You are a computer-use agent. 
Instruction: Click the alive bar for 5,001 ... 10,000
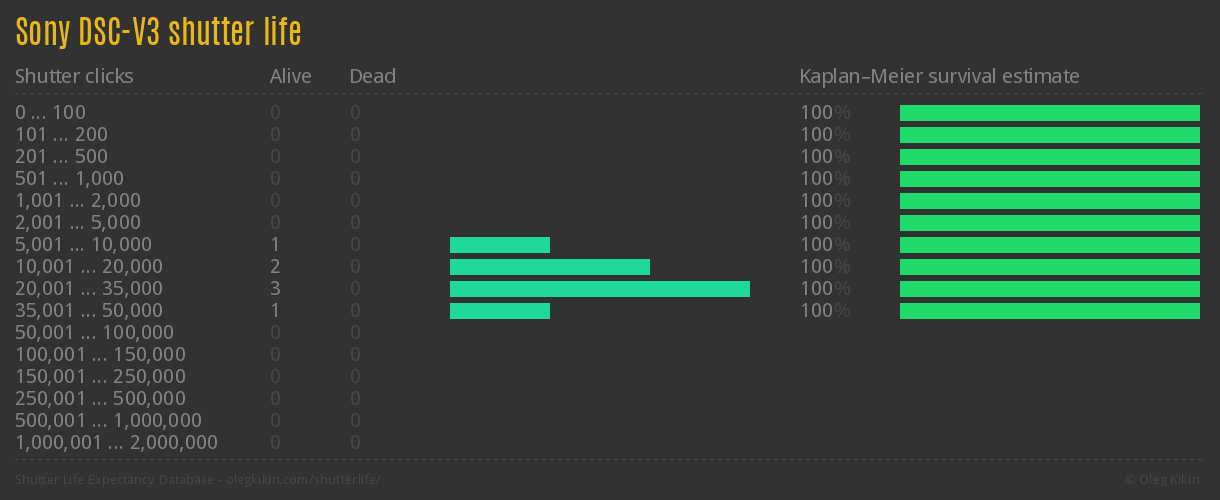click(500, 245)
